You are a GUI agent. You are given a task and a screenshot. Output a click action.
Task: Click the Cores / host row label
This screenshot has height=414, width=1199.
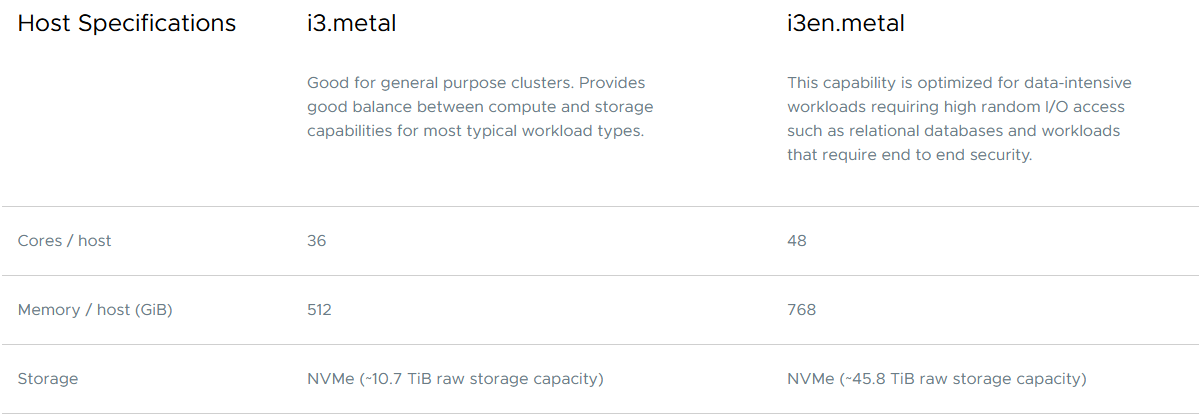click(64, 240)
